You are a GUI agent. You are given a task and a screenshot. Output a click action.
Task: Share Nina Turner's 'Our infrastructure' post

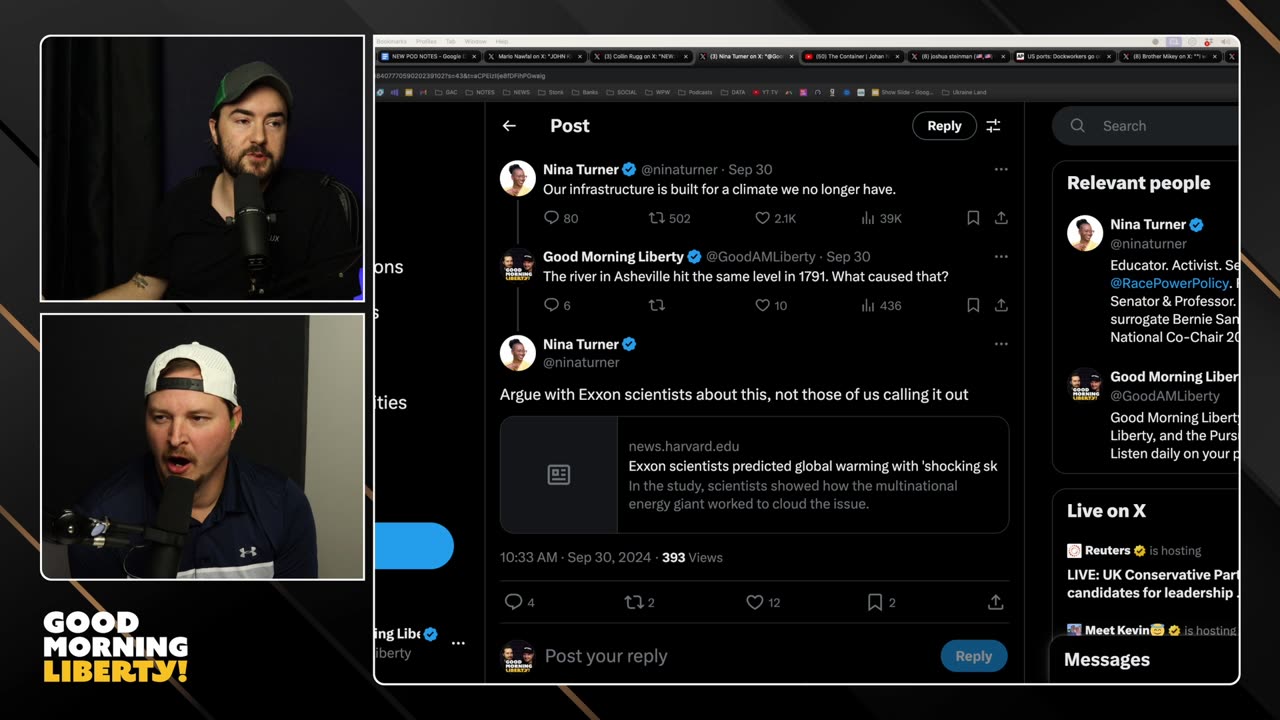pos(1001,218)
